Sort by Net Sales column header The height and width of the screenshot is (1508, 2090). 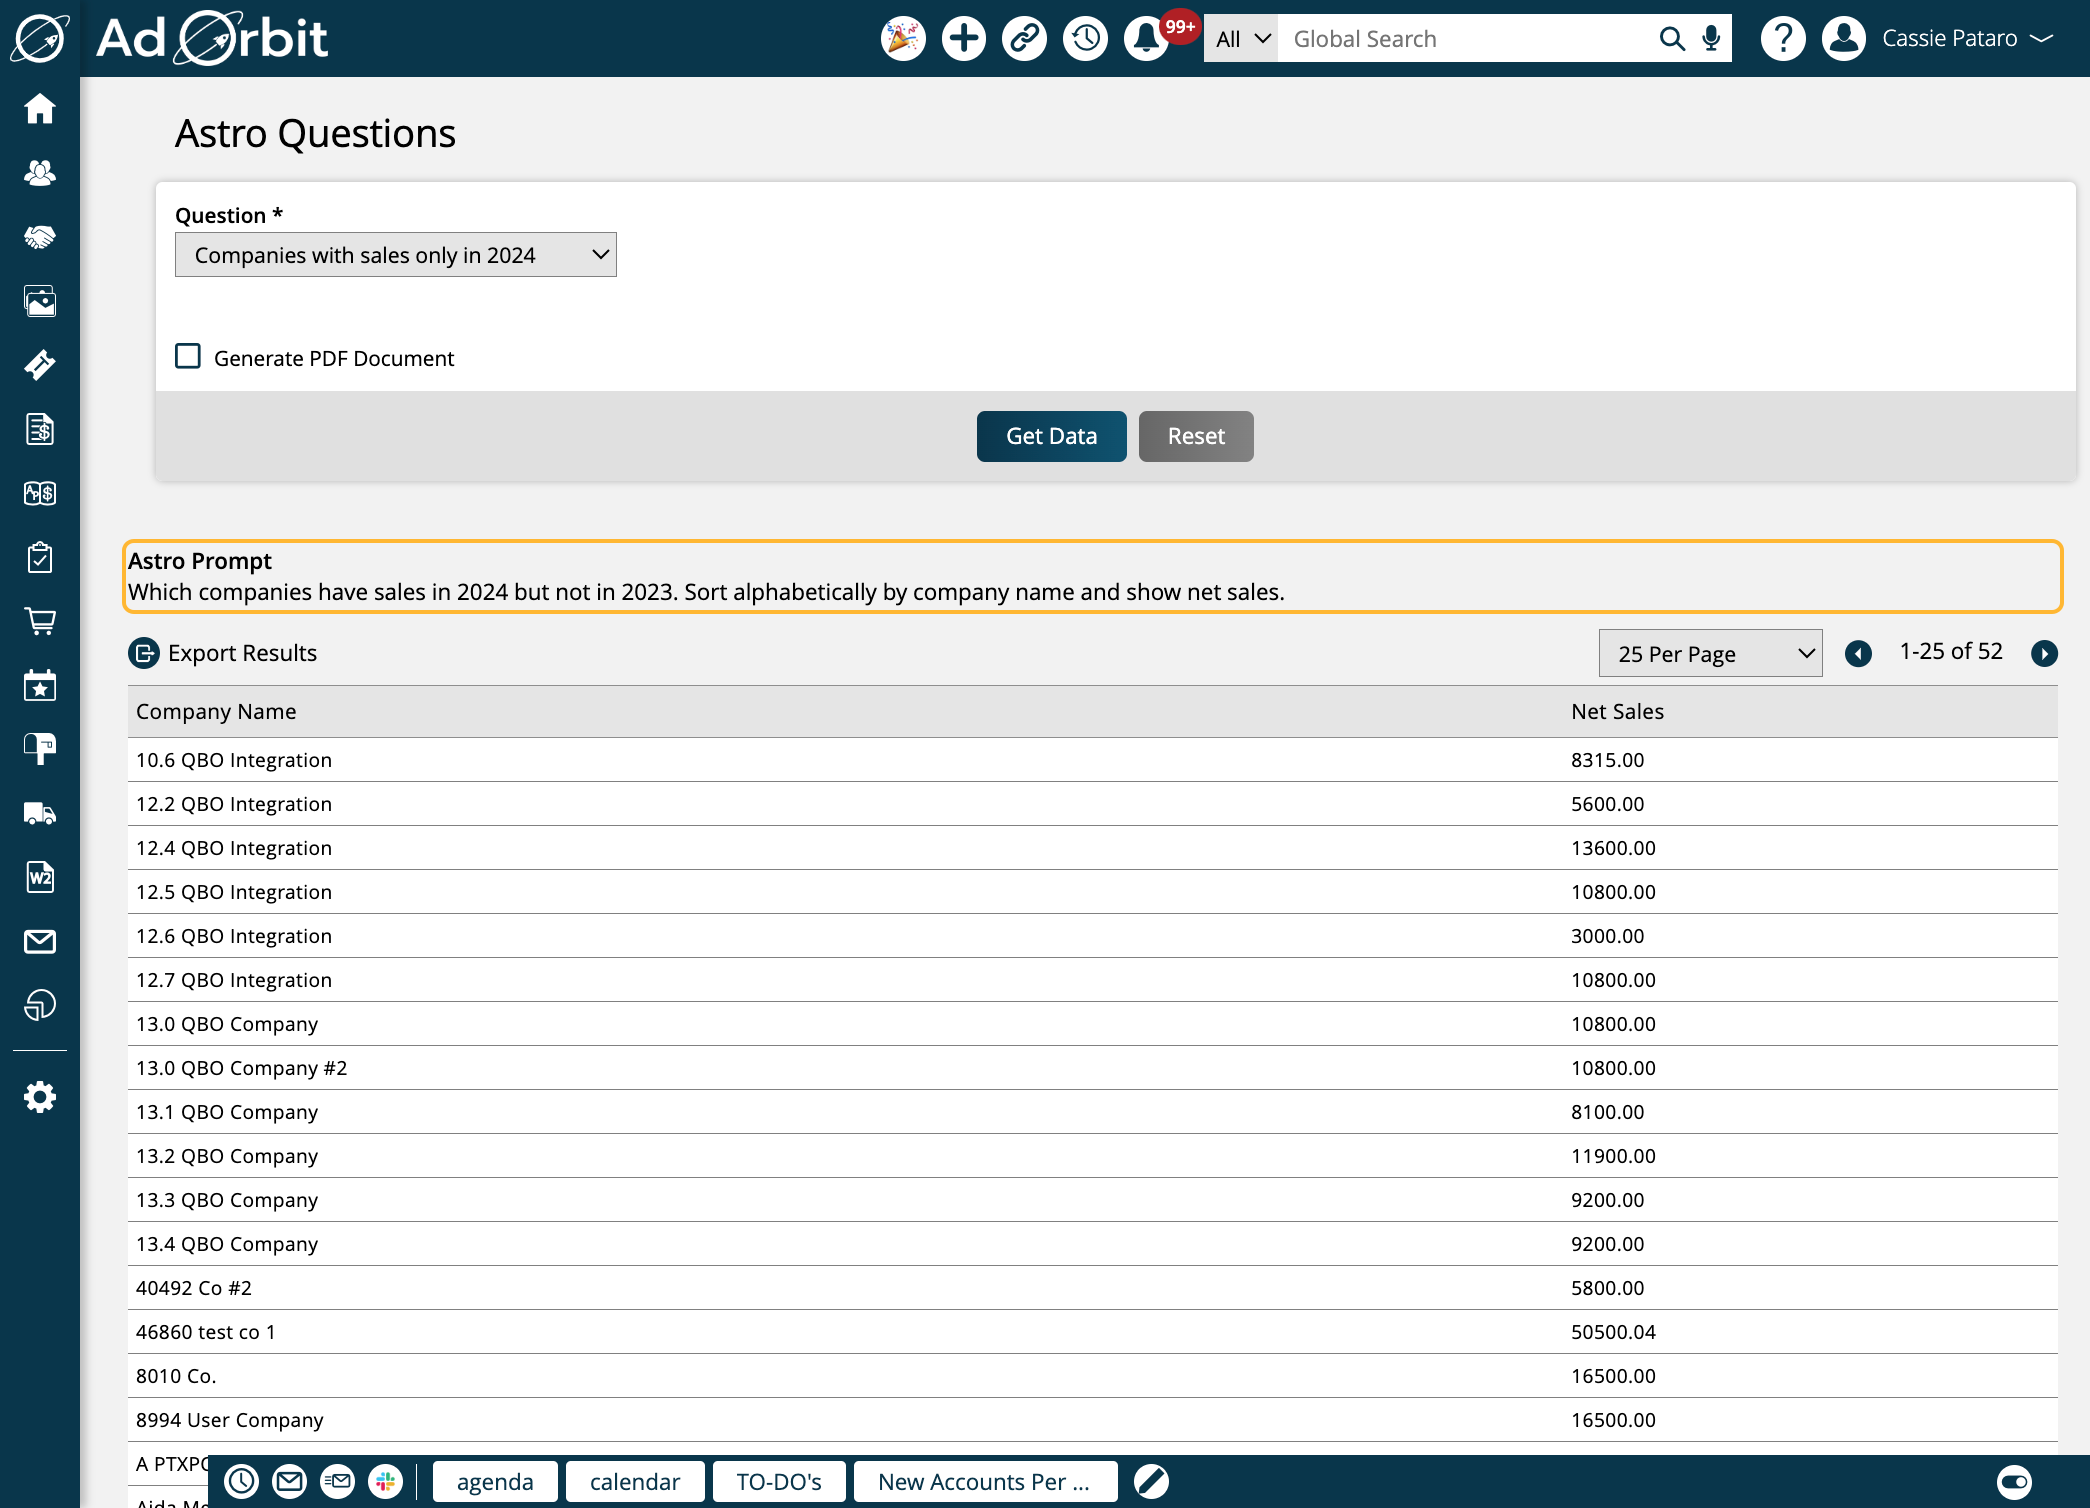click(1617, 711)
